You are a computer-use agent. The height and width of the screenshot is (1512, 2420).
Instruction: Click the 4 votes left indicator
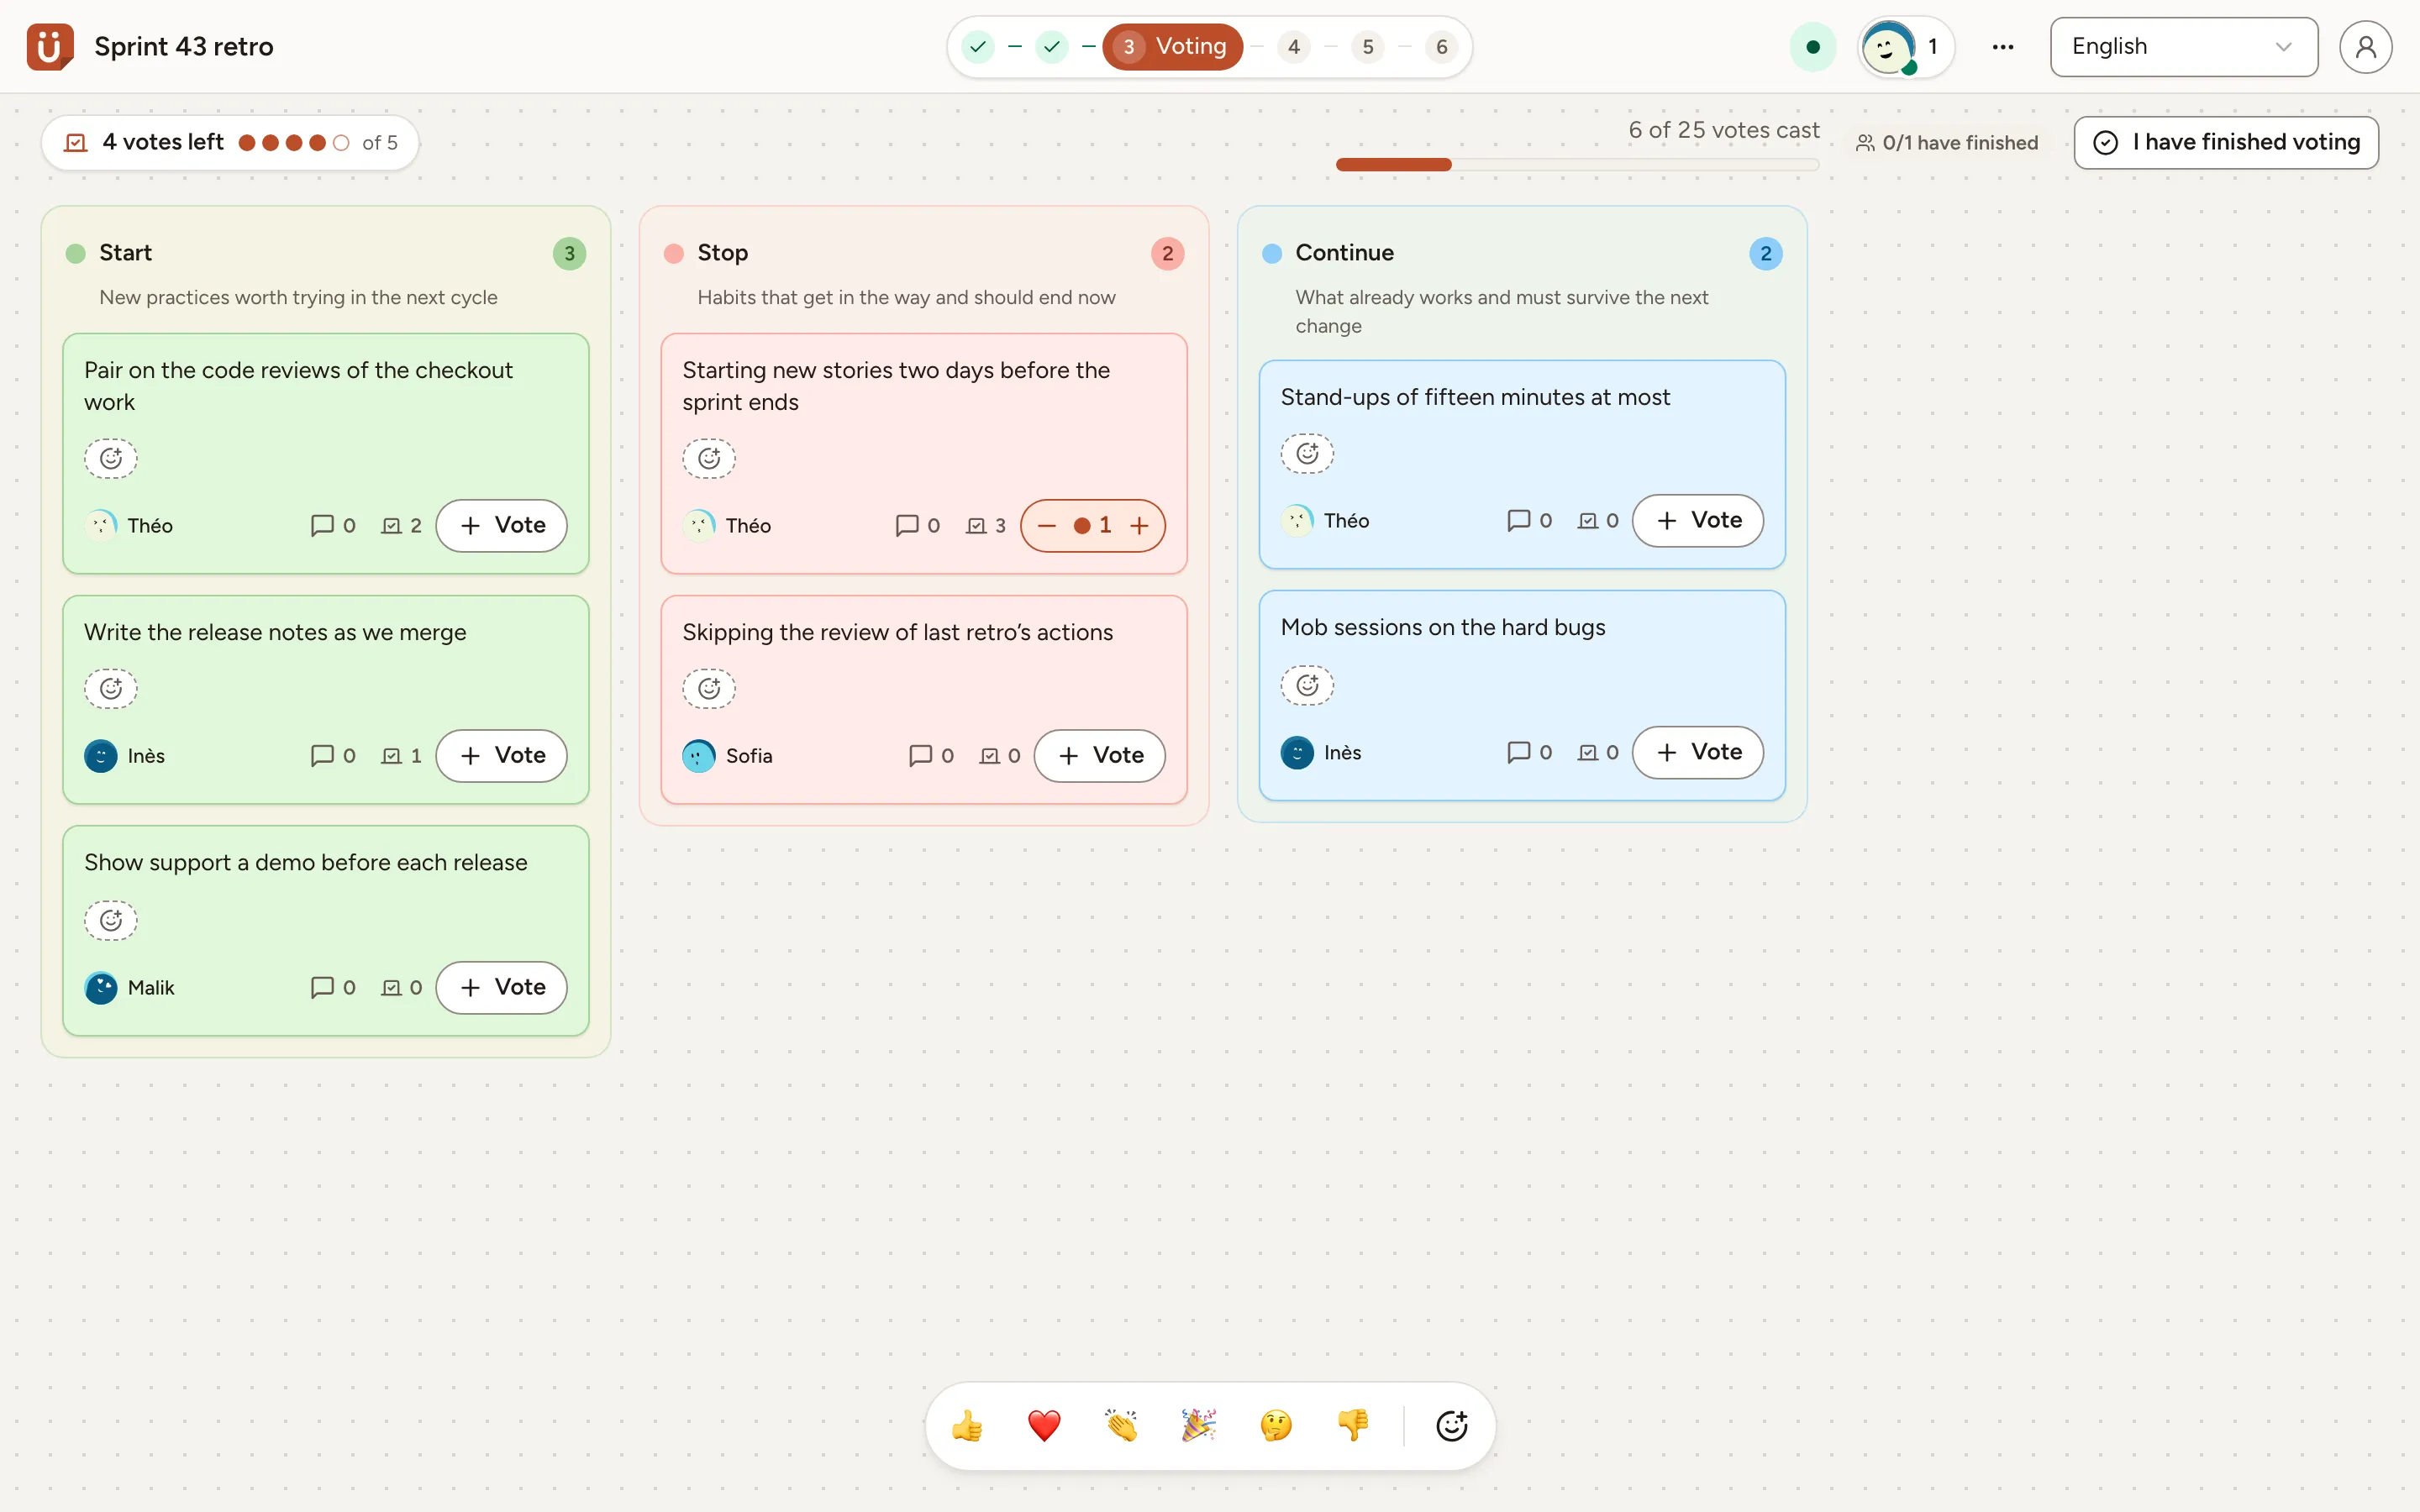tap(230, 143)
